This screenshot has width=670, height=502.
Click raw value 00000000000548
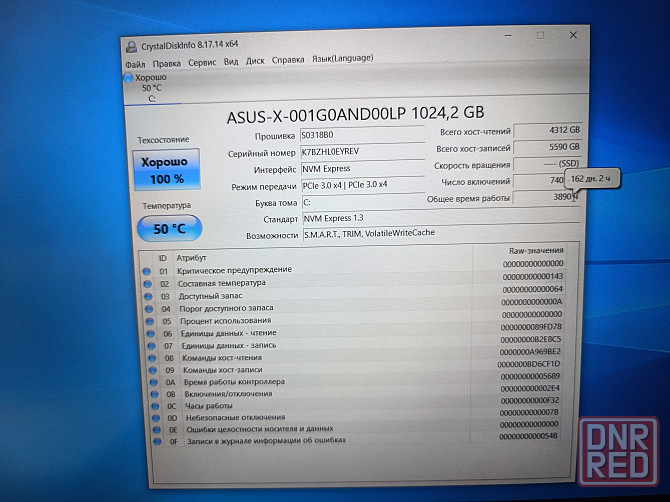[x=529, y=437]
